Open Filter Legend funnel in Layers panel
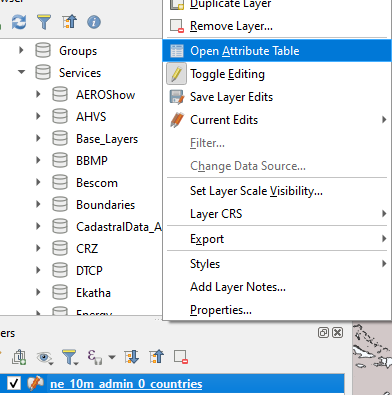This screenshot has height=395, width=392. tap(70, 357)
